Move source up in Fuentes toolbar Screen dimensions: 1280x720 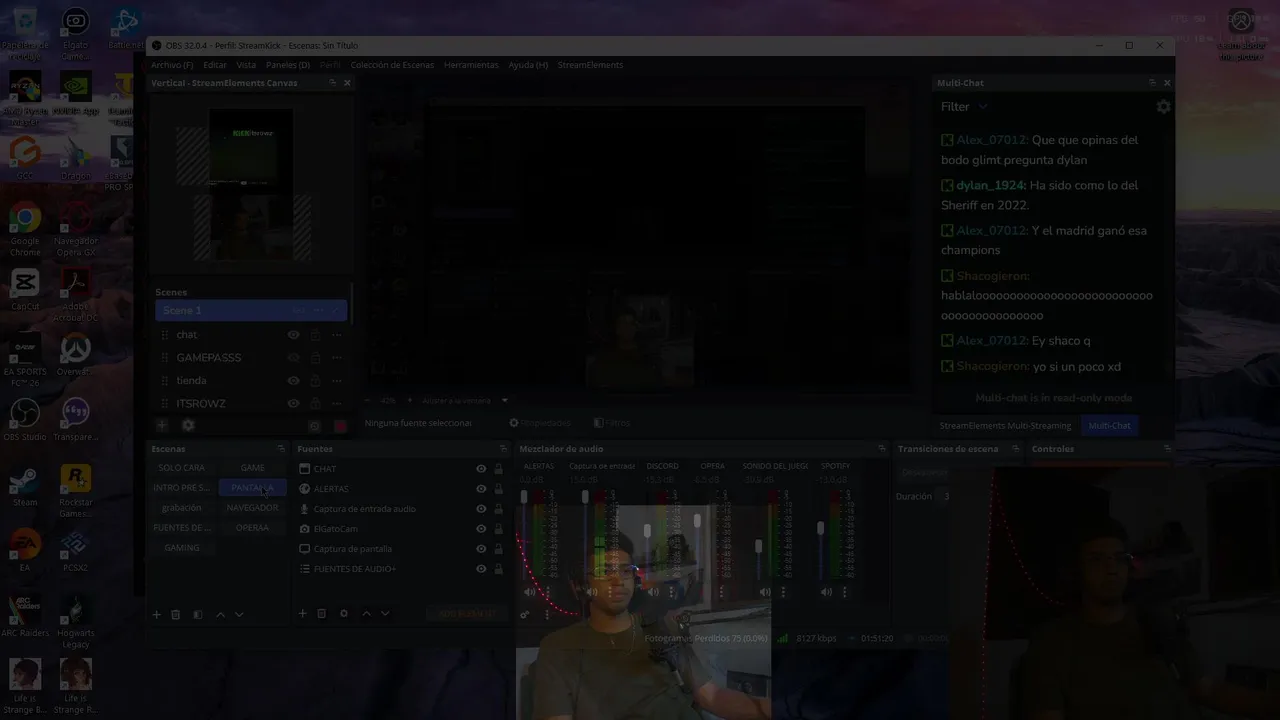[366, 613]
